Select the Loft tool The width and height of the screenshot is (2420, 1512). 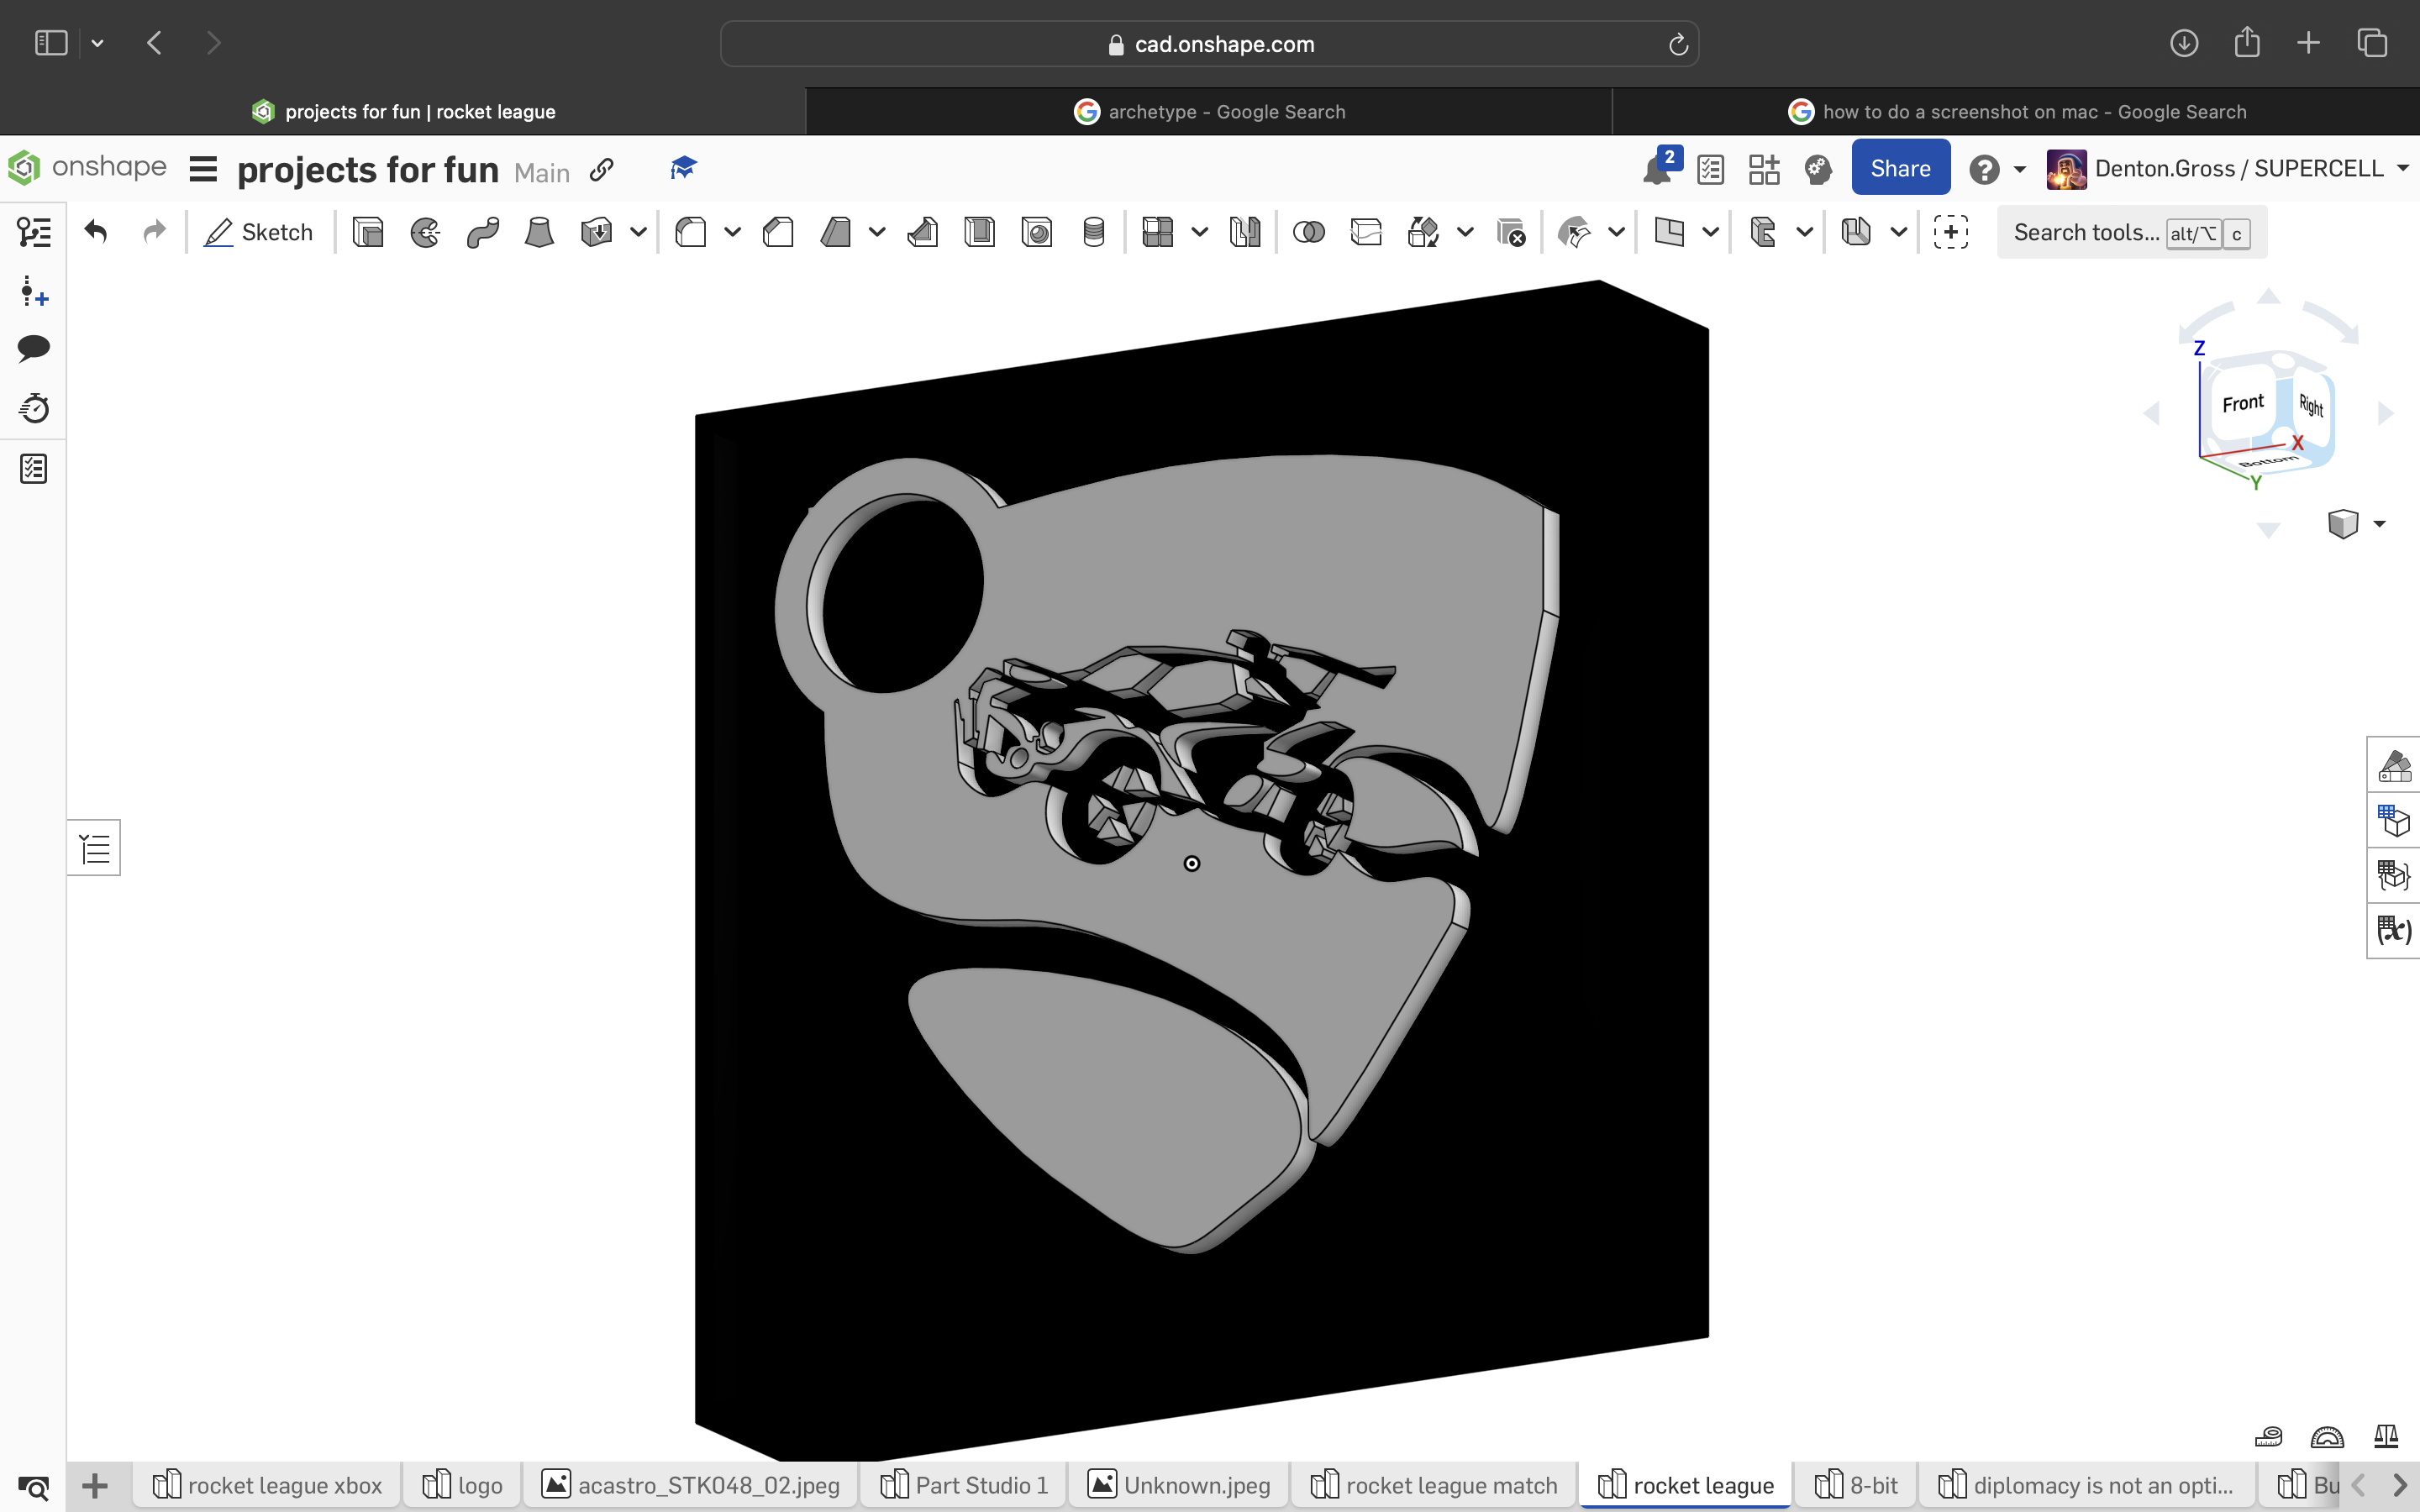539,232
